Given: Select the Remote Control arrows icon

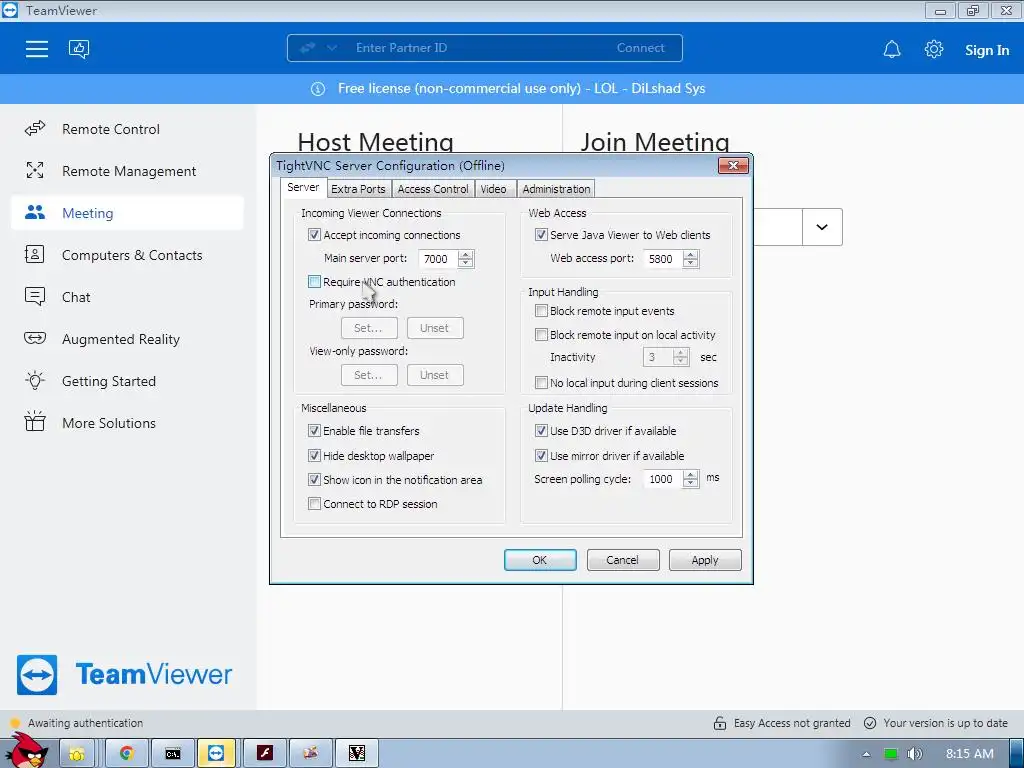Looking at the screenshot, I should 35,129.
